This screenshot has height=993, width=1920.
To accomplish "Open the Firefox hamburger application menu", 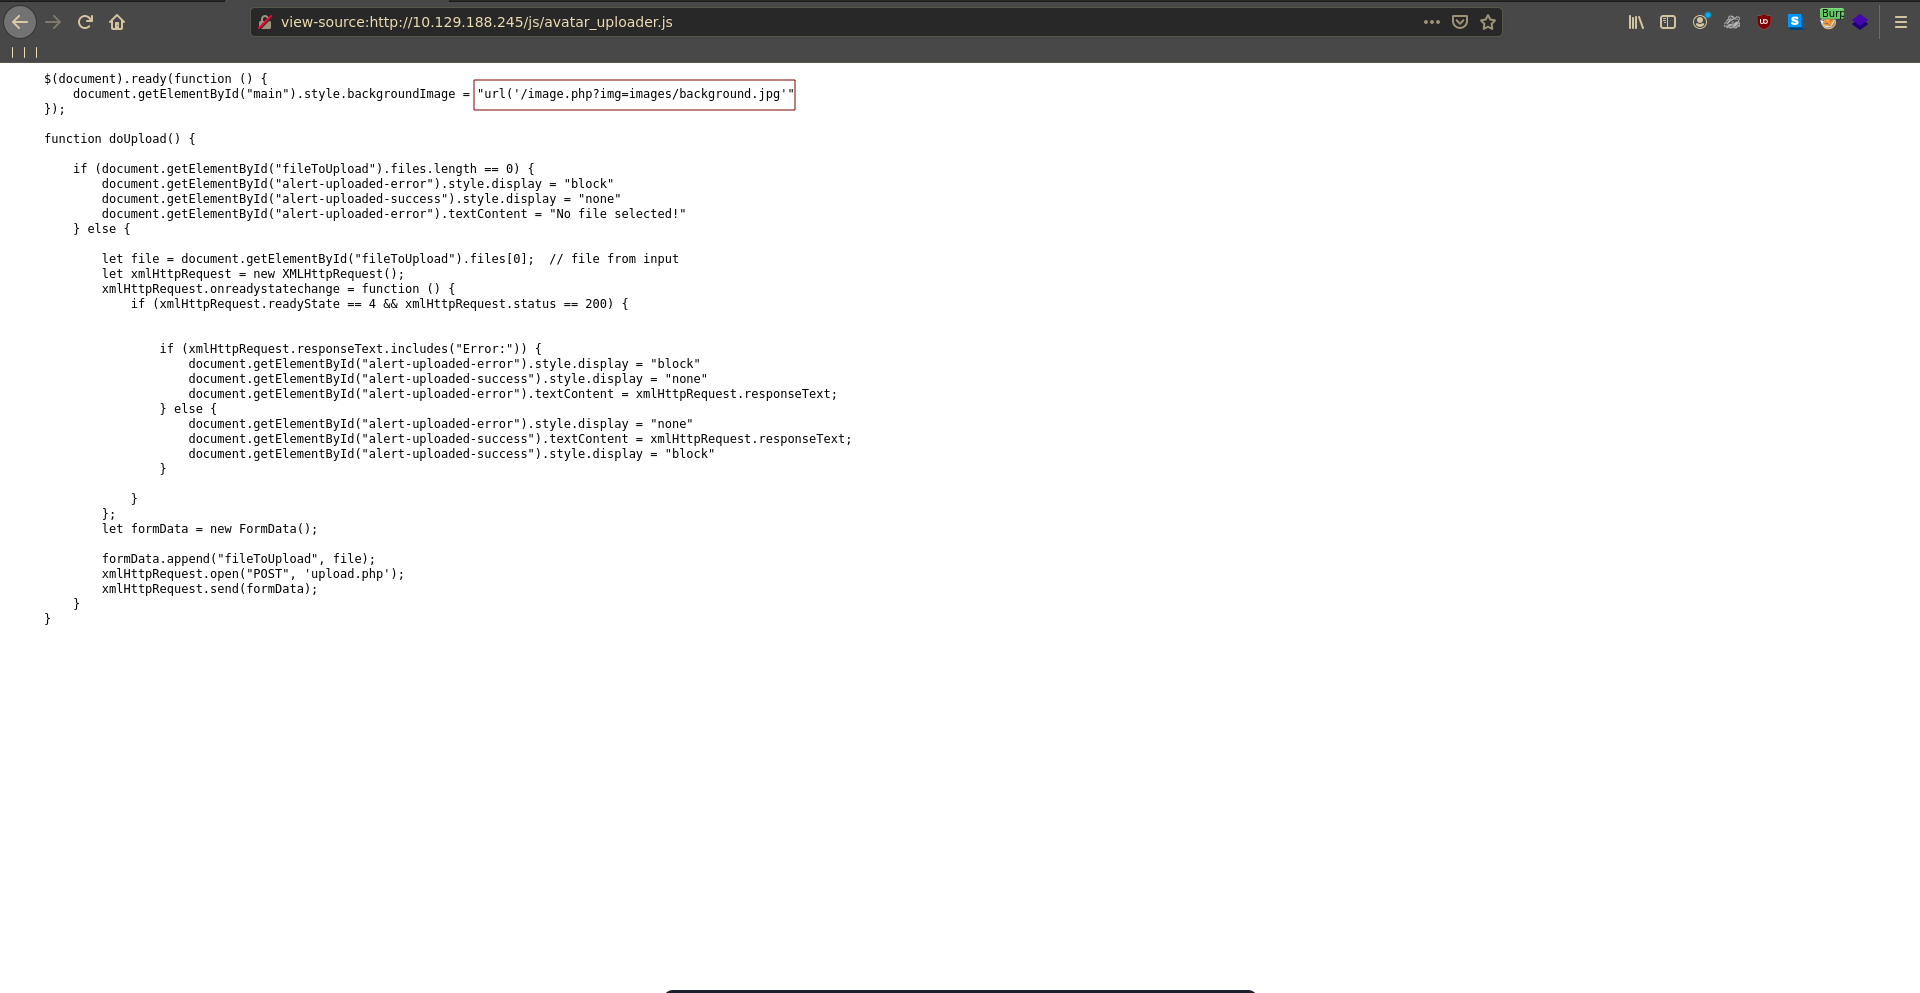I will tap(1901, 22).
